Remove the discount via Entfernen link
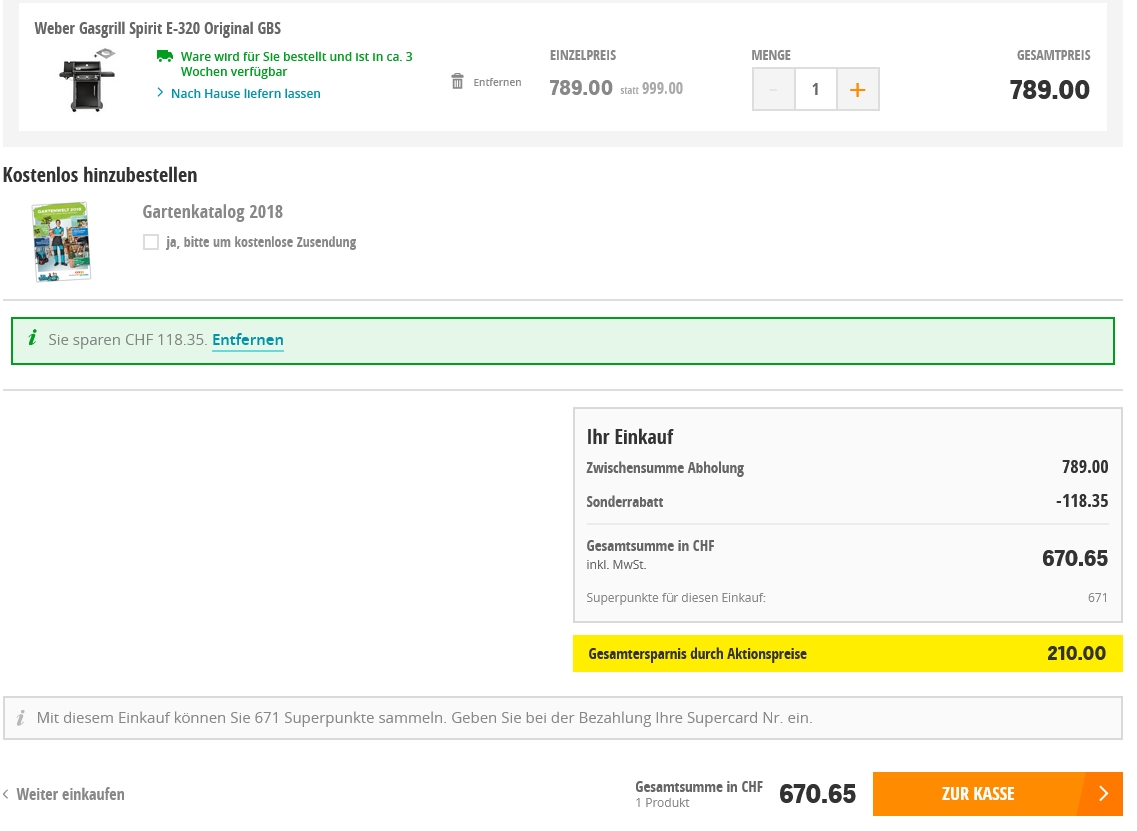The width and height of the screenshot is (1137, 831). (x=247, y=340)
